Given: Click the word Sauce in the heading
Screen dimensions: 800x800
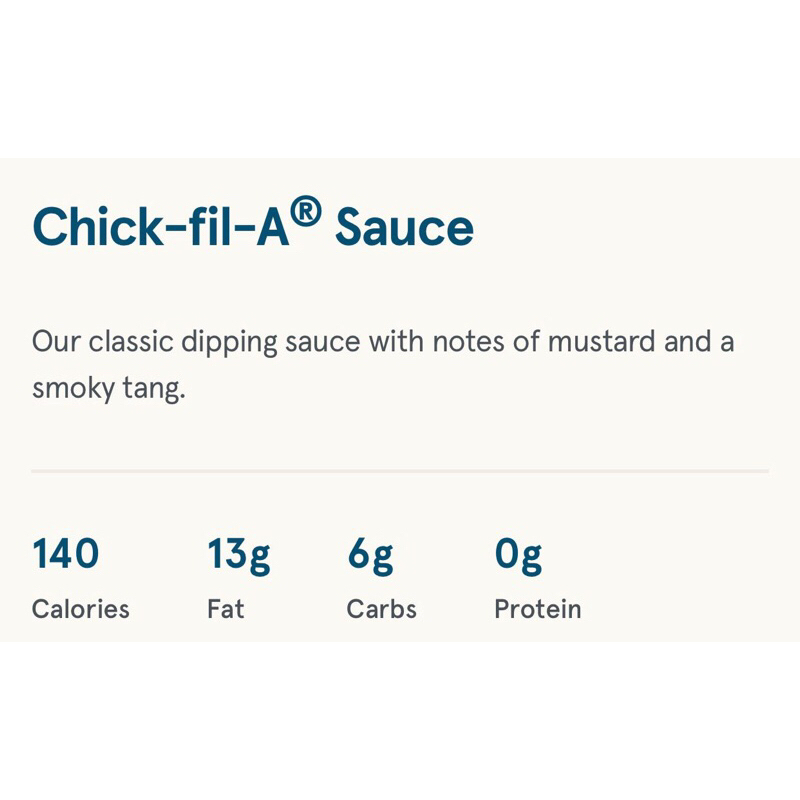Looking at the screenshot, I should [404, 228].
